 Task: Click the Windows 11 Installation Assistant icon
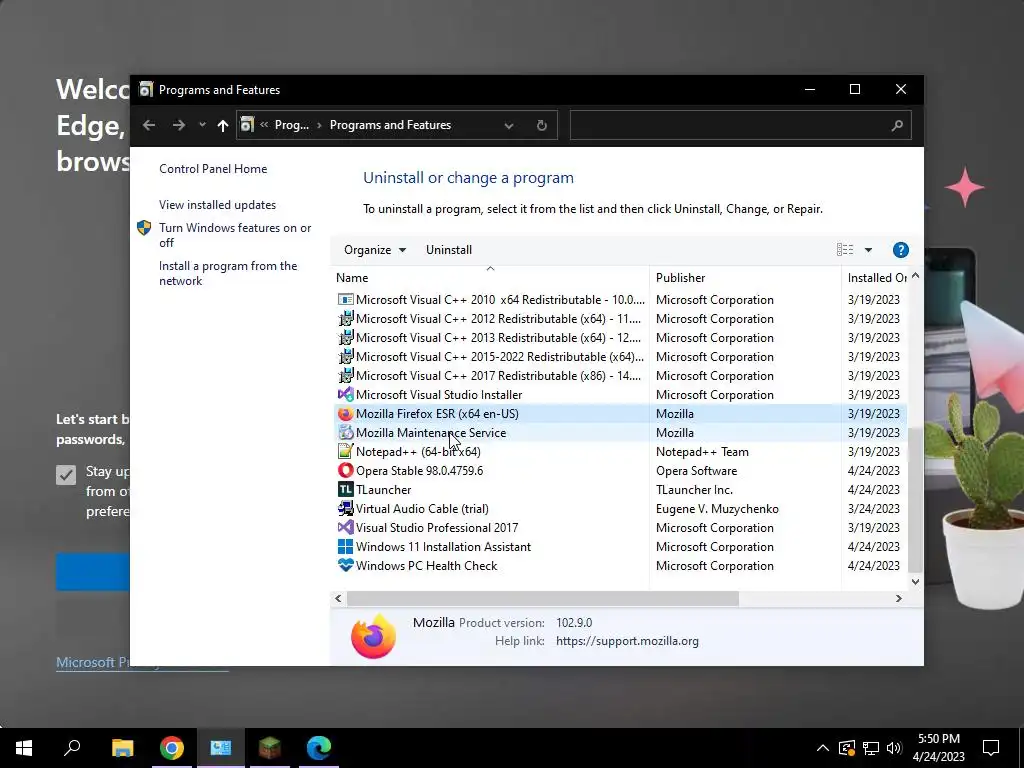tap(345, 547)
